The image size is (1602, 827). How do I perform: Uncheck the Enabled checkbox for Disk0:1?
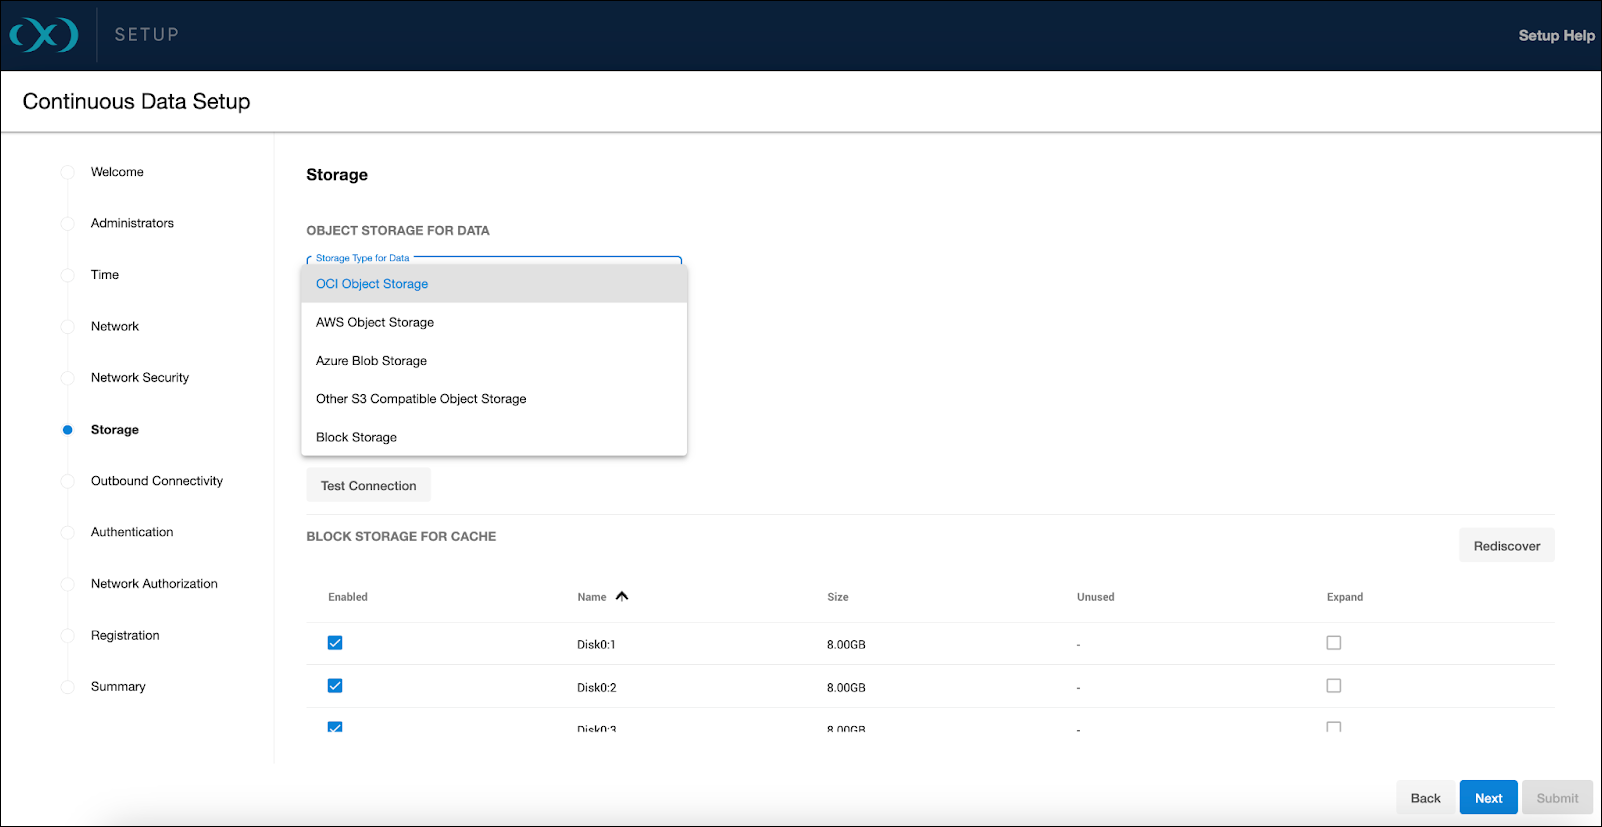coord(335,643)
